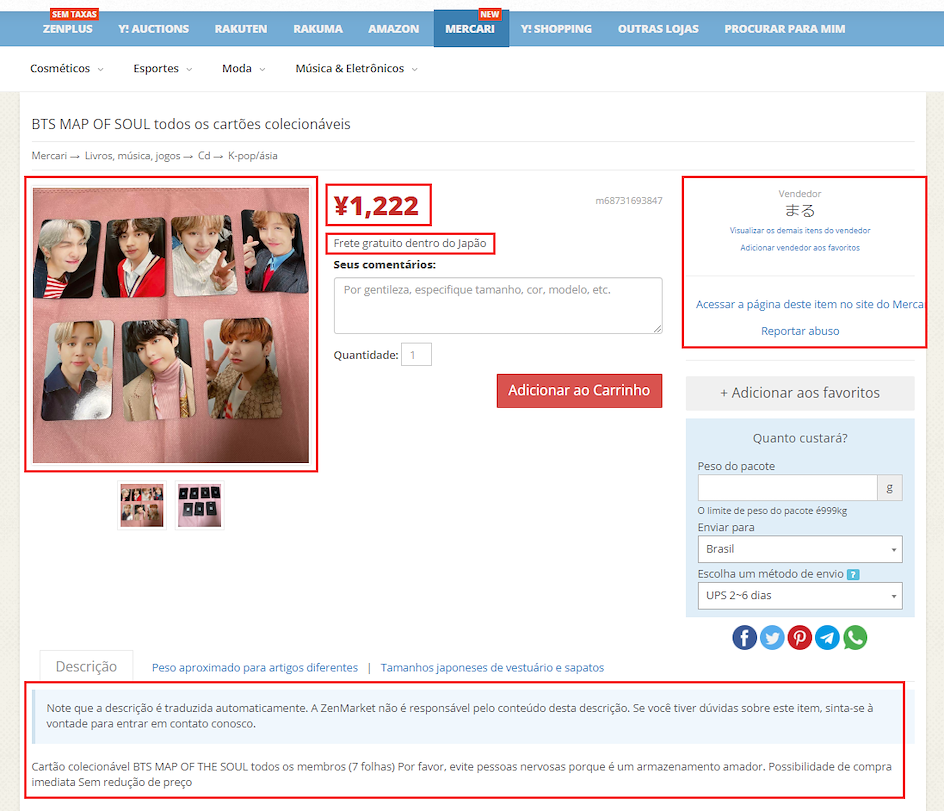Switch to Y! Shopping tab
This screenshot has width=944, height=811.
[x=556, y=29]
